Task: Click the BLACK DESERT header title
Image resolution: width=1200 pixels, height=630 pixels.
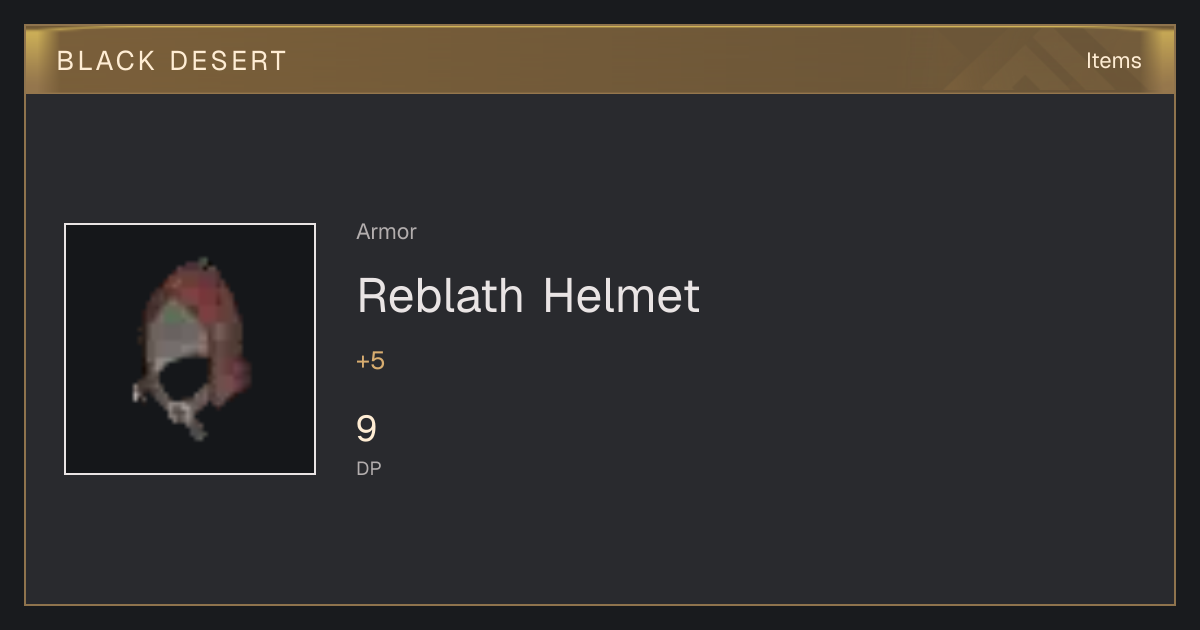Action: click(x=172, y=61)
